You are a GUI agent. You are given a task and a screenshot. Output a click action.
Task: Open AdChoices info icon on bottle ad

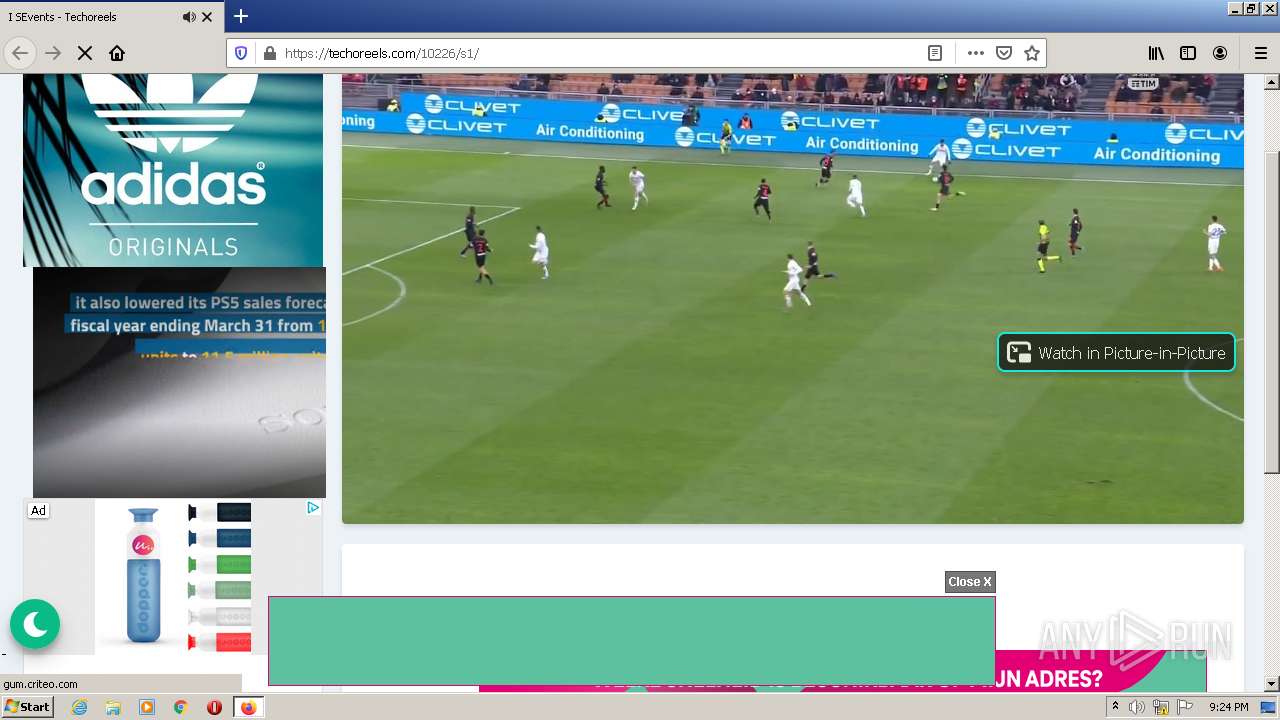point(313,508)
